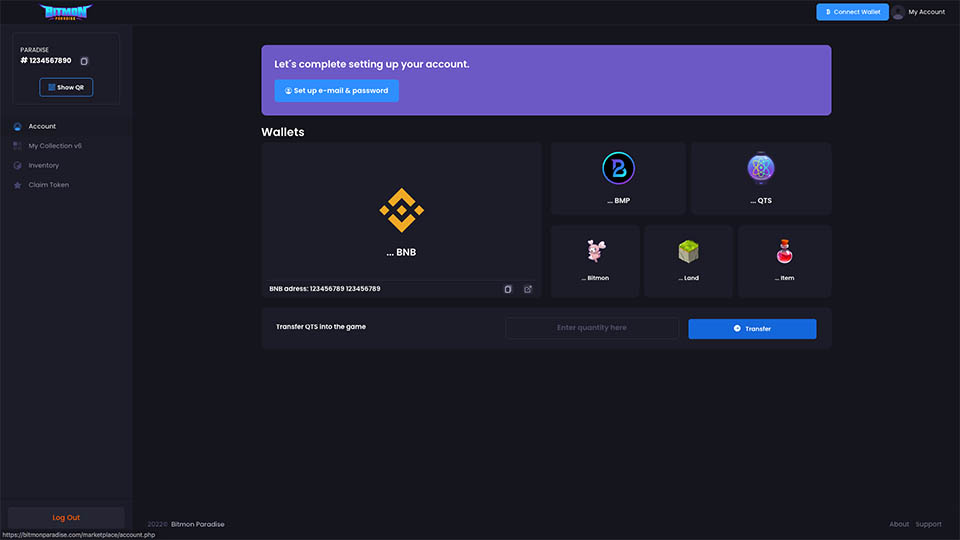This screenshot has height=540, width=960.
Task: Click the Transfer button
Action: 752,329
